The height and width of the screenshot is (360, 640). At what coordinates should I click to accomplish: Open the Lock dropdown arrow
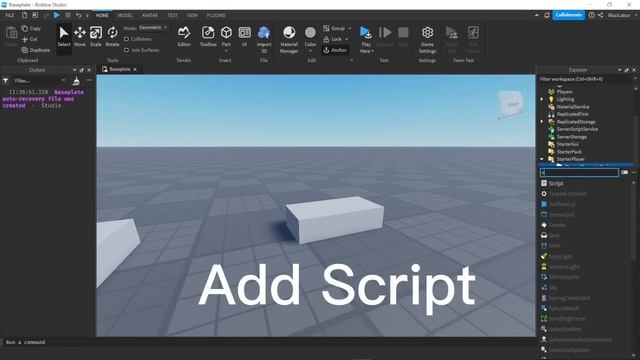(347, 39)
